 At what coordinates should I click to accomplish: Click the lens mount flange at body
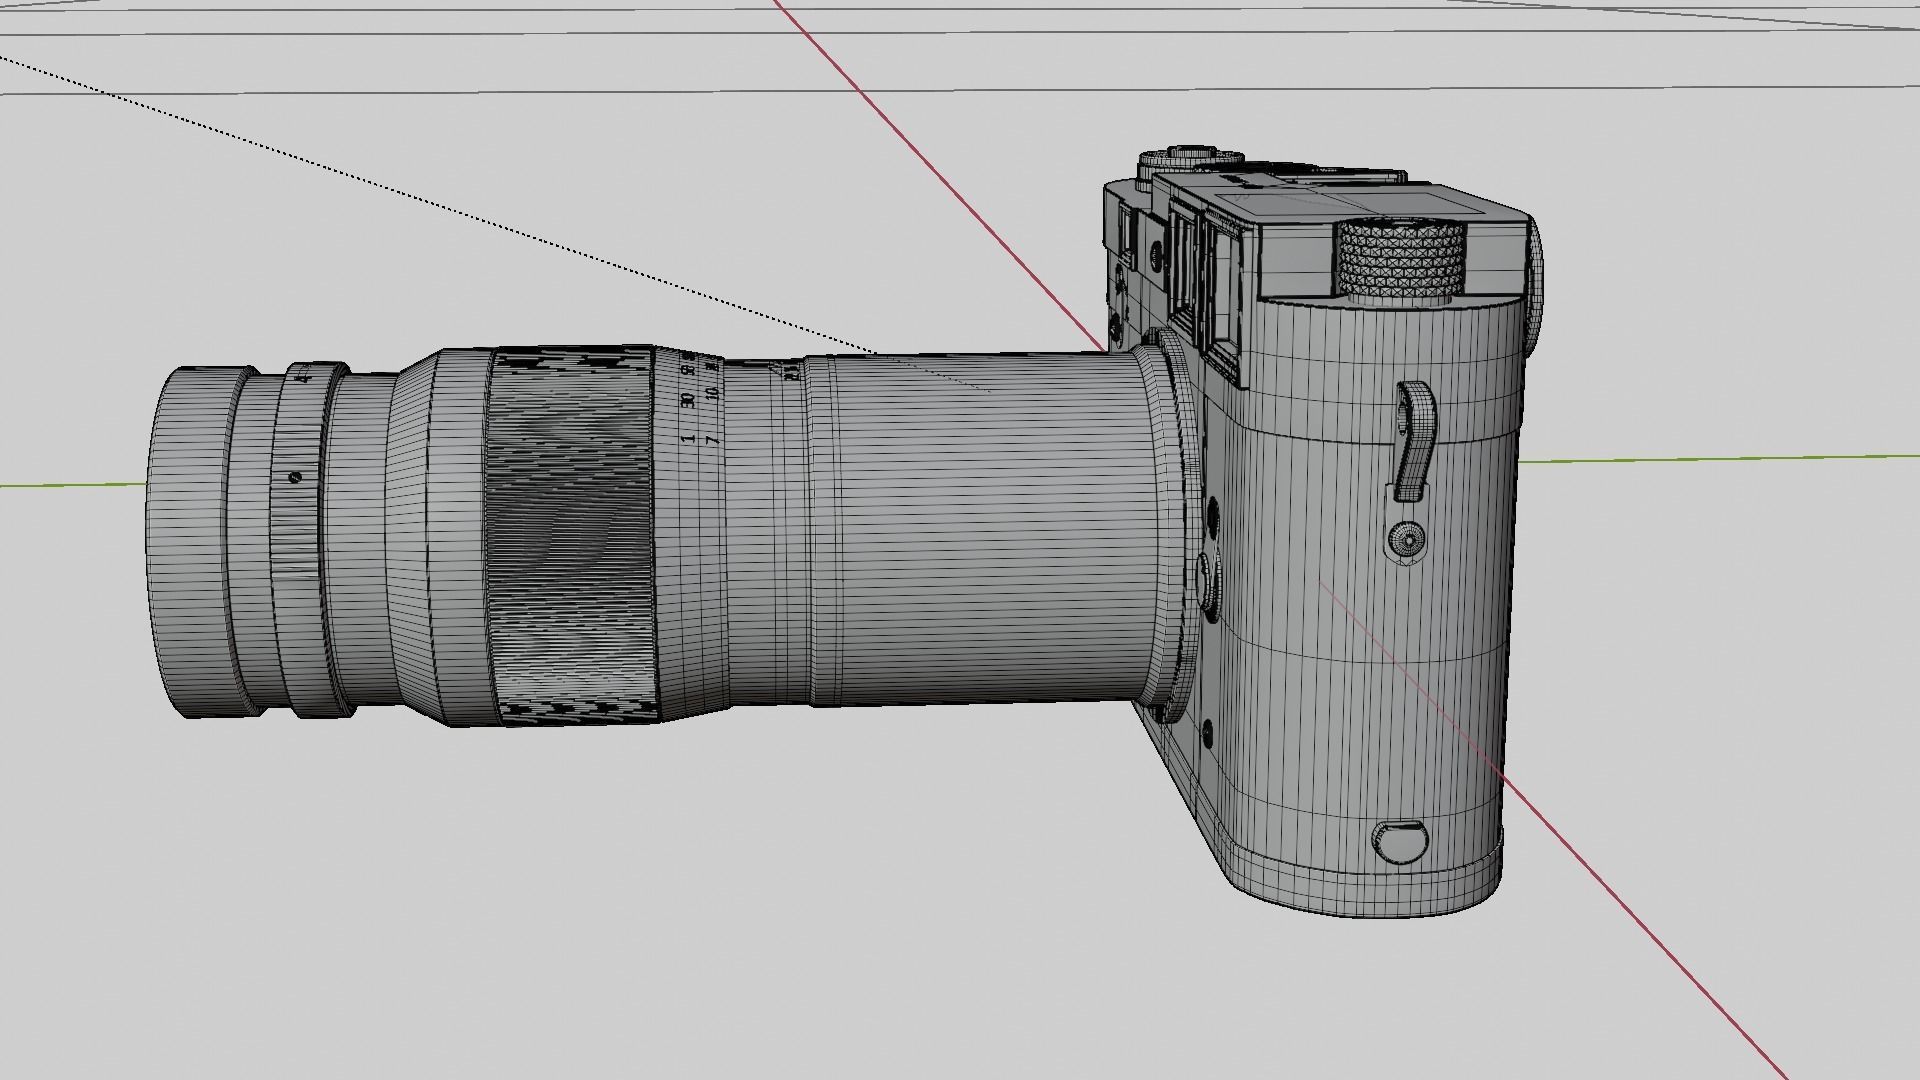[1180, 520]
